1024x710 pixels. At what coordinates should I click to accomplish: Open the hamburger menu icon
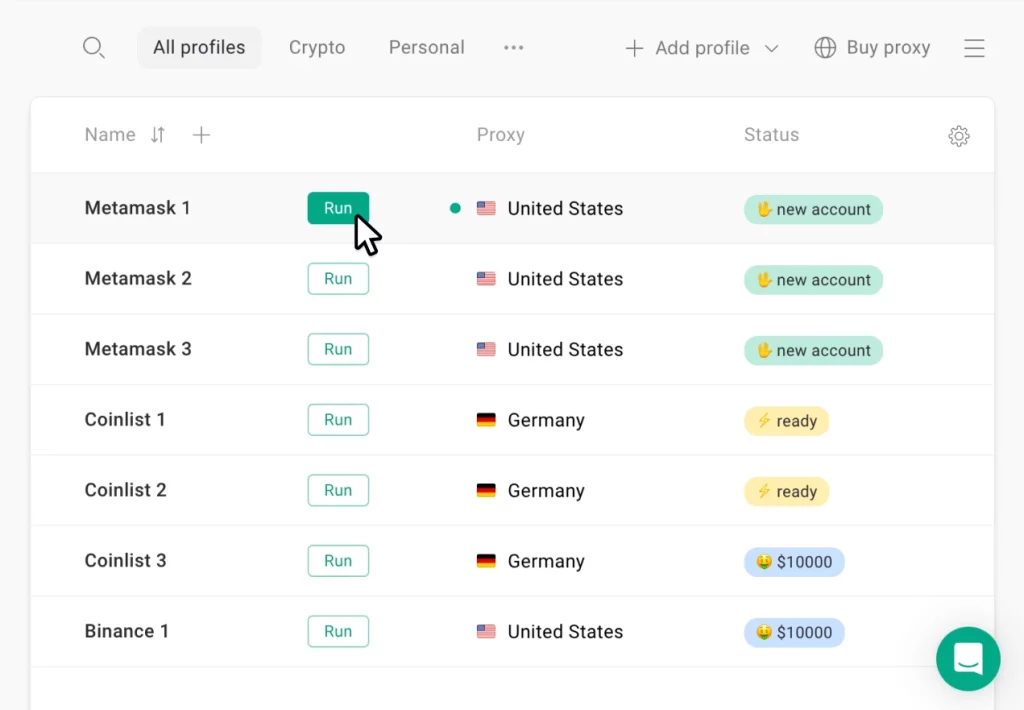tap(974, 48)
